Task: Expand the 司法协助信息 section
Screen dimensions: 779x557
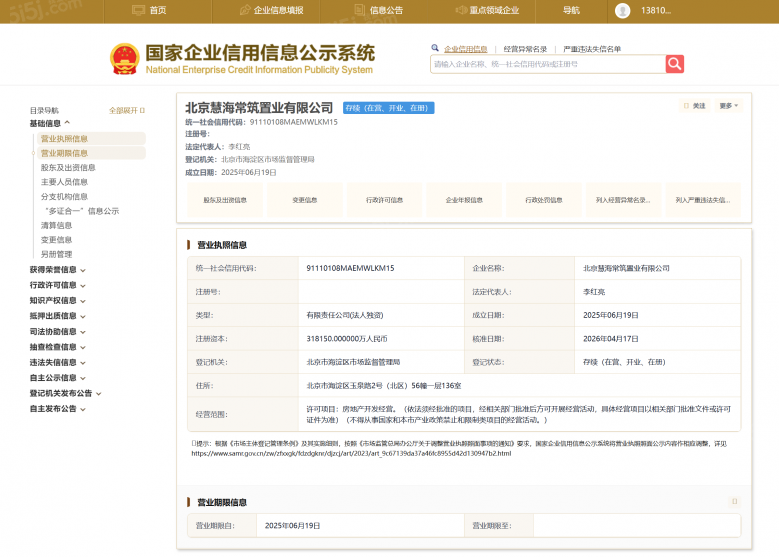Action: (58, 331)
